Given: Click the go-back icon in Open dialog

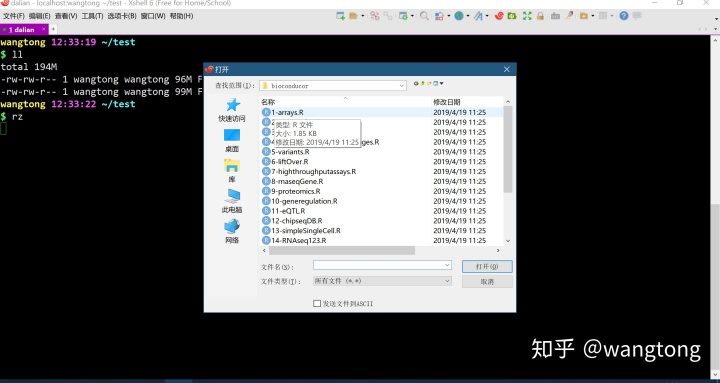Looking at the screenshot, I should (x=416, y=84).
